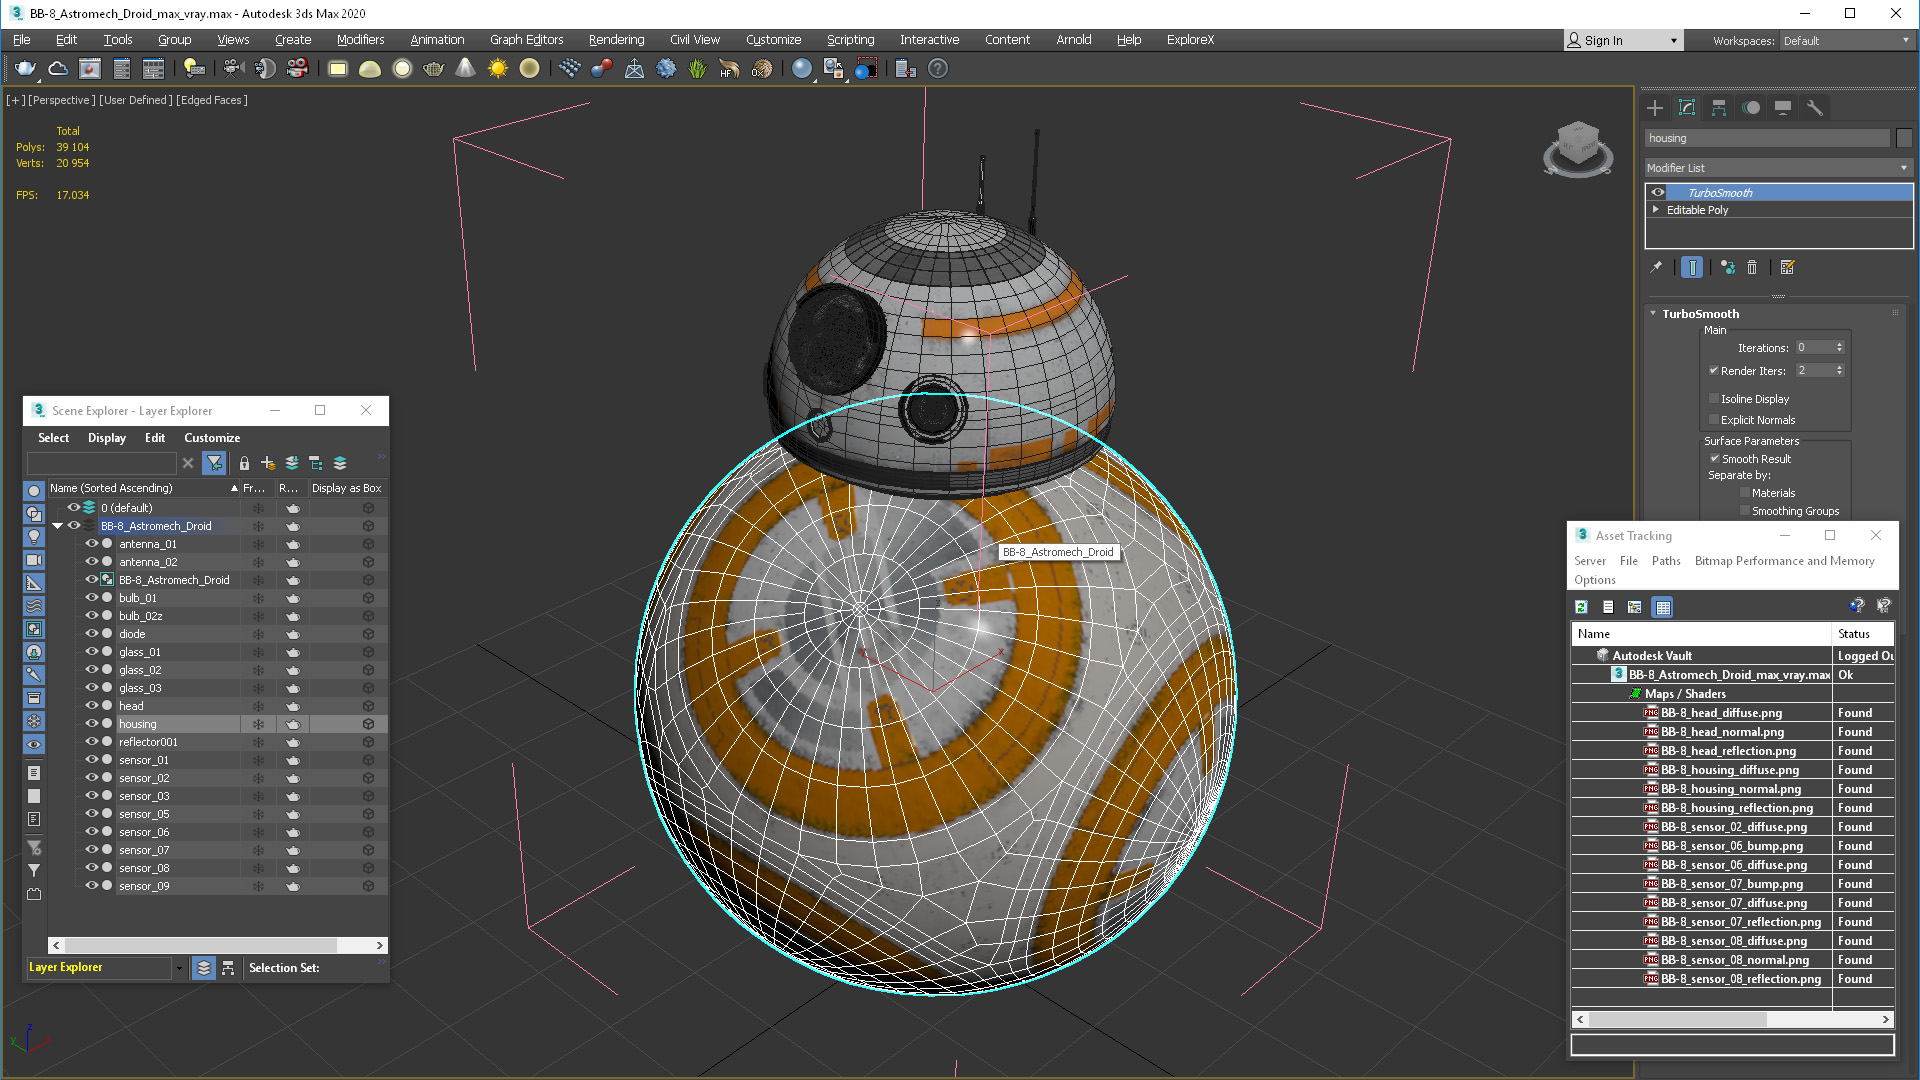Click the help question mark toolbar icon
The height and width of the screenshot is (1080, 1920).
pos(937,68)
